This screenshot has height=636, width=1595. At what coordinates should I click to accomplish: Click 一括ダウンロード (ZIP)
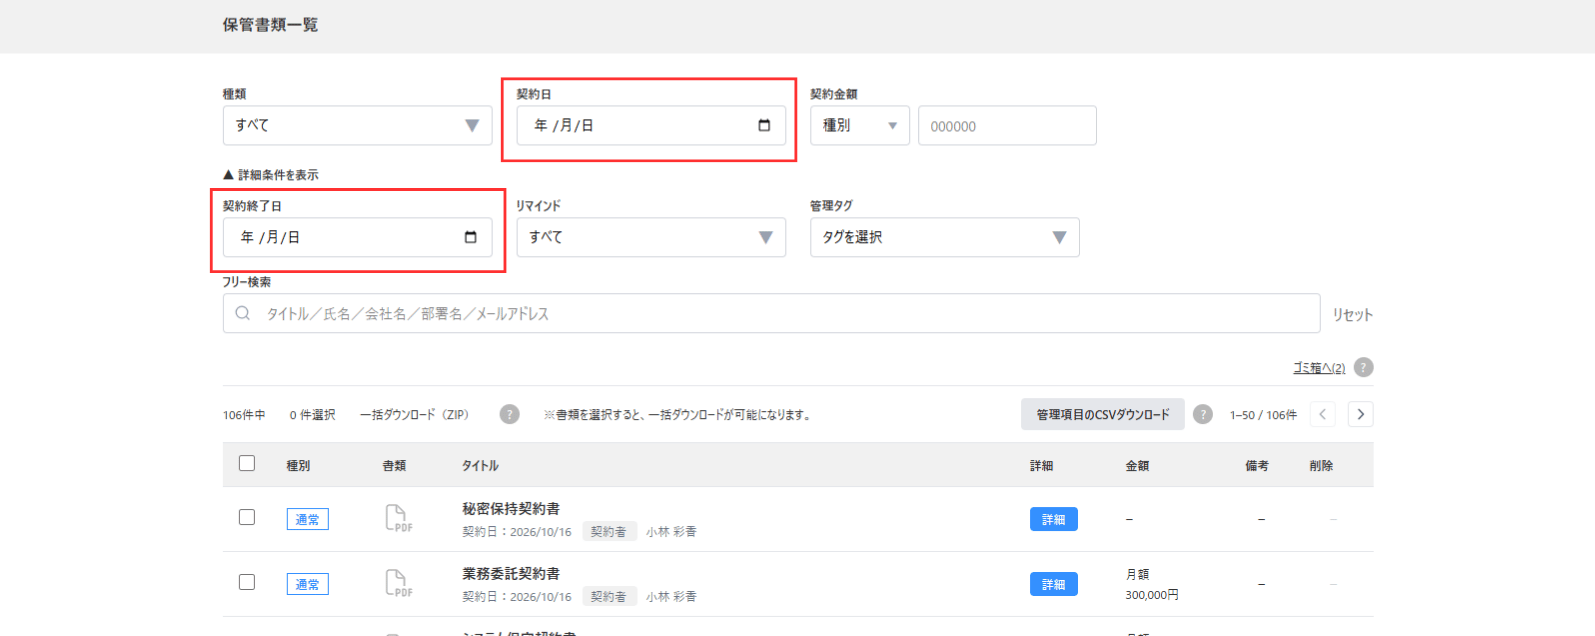pyautogui.click(x=414, y=414)
